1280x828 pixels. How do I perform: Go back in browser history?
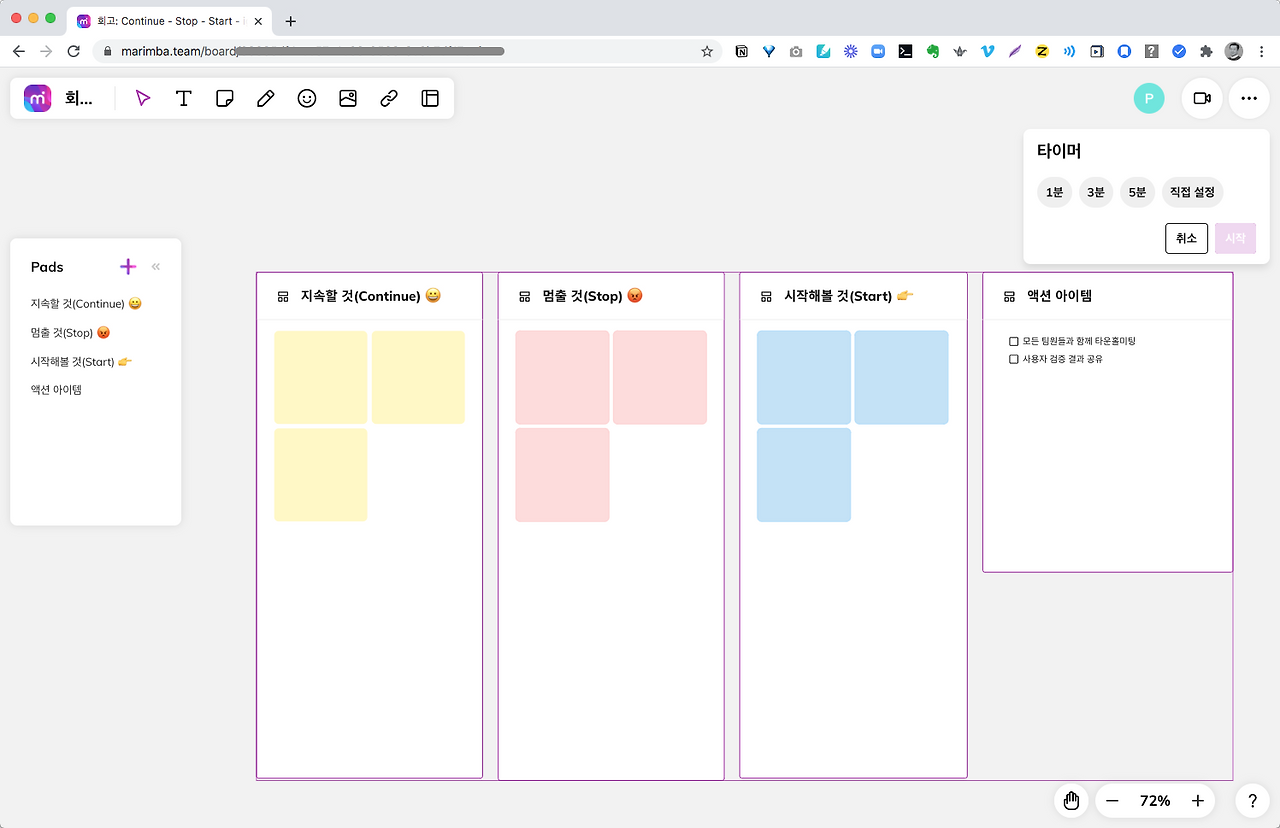18,51
